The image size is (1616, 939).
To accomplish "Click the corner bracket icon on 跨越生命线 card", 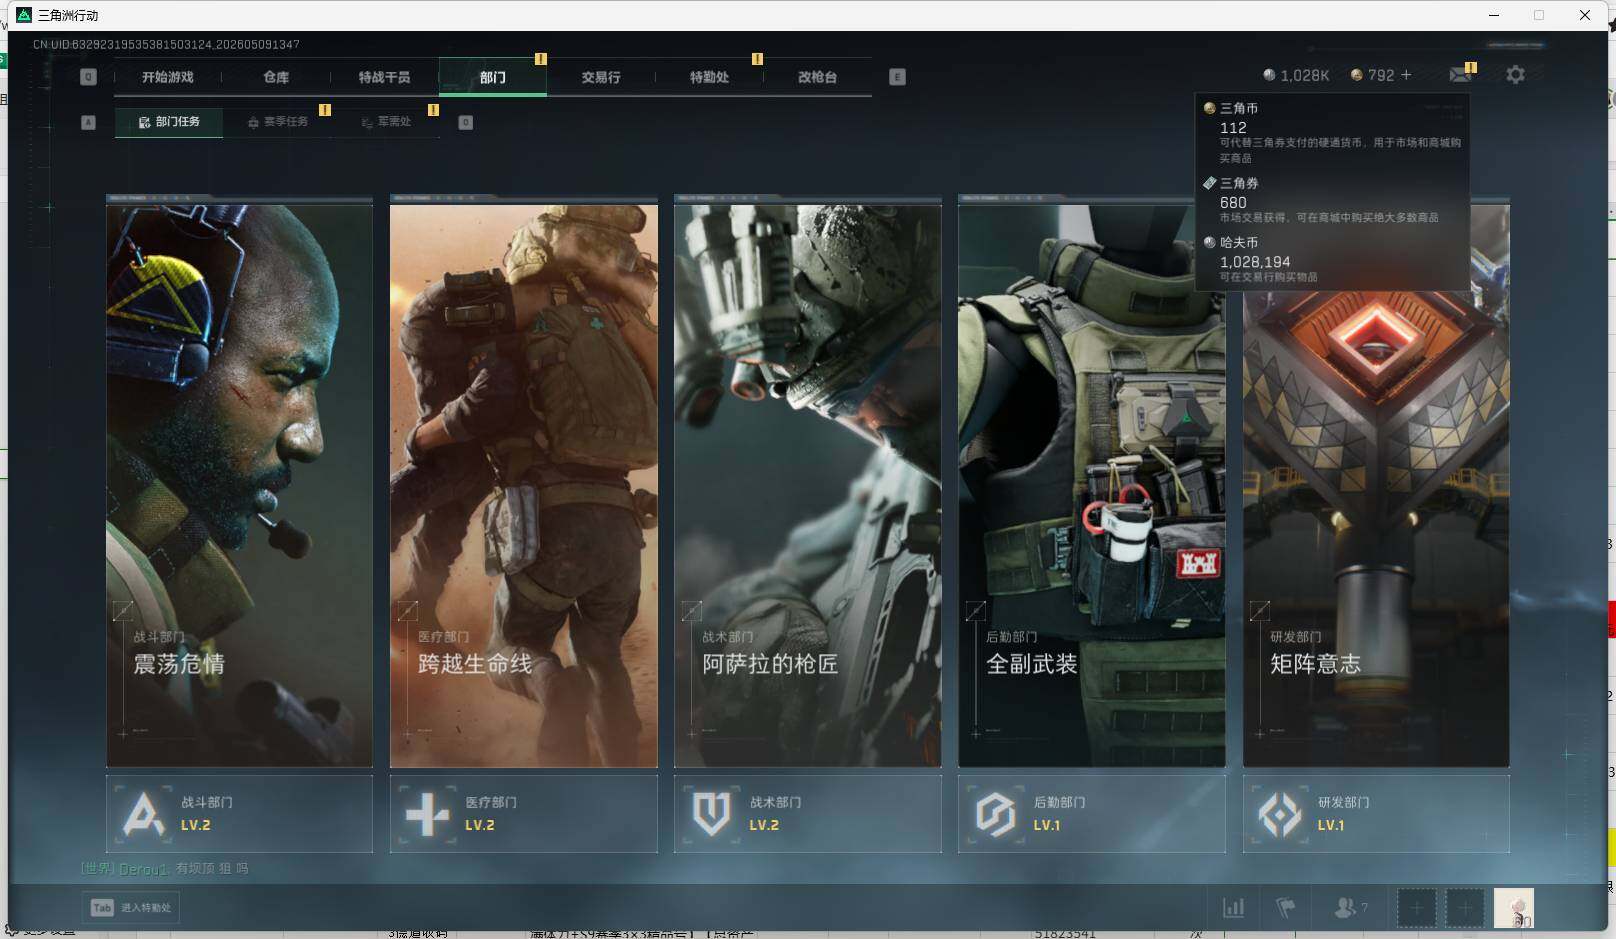I will (x=407, y=610).
